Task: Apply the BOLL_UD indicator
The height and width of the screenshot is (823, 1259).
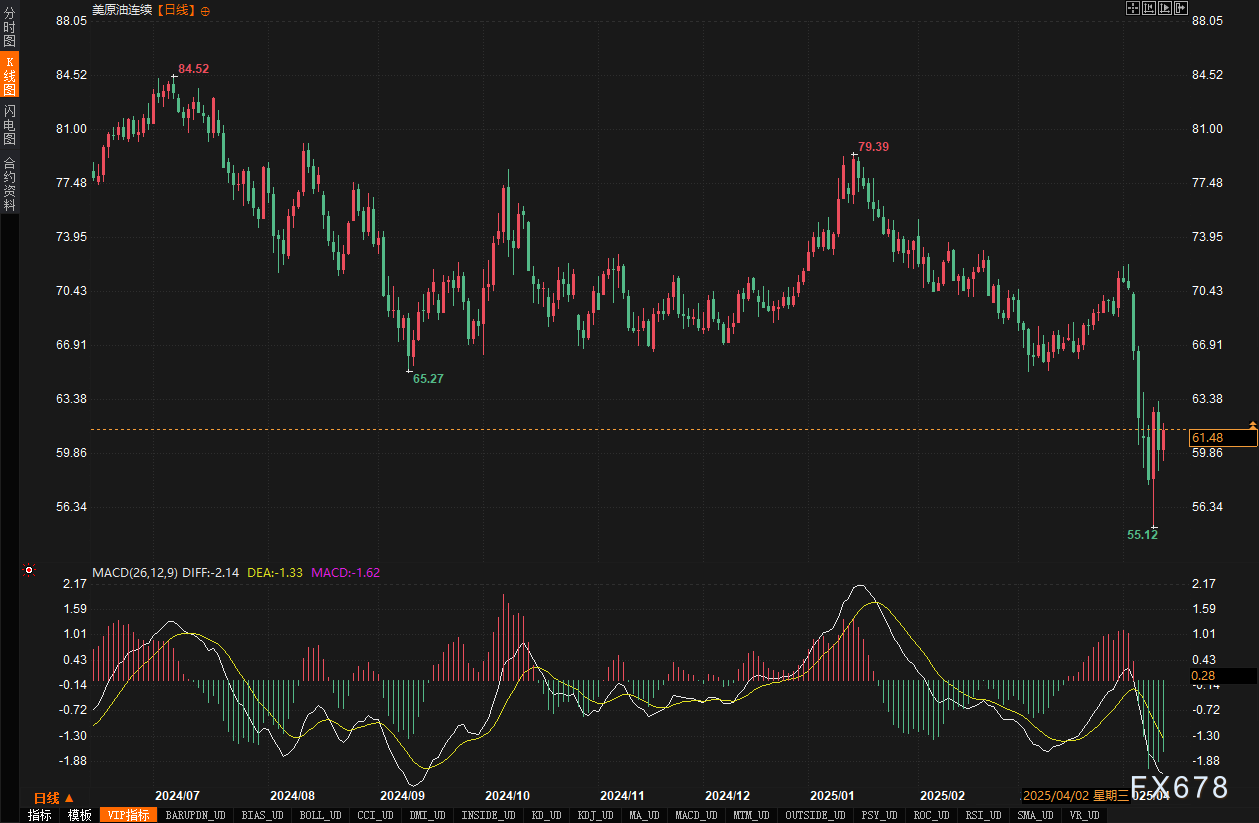Action: pyautogui.click(x=319, y=815)
